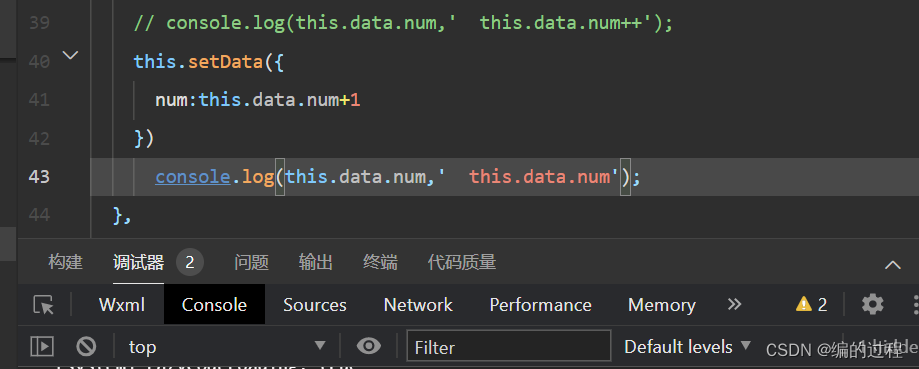Open the Network tab
Viewport: 919px width, 369px height.
[x=418, y=305]
